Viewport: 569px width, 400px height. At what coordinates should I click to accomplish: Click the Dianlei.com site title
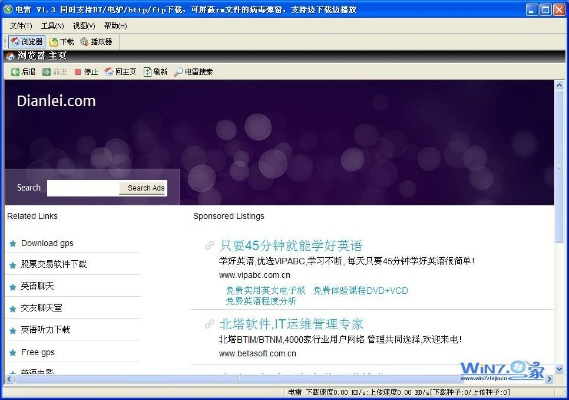tap(56, 101)
